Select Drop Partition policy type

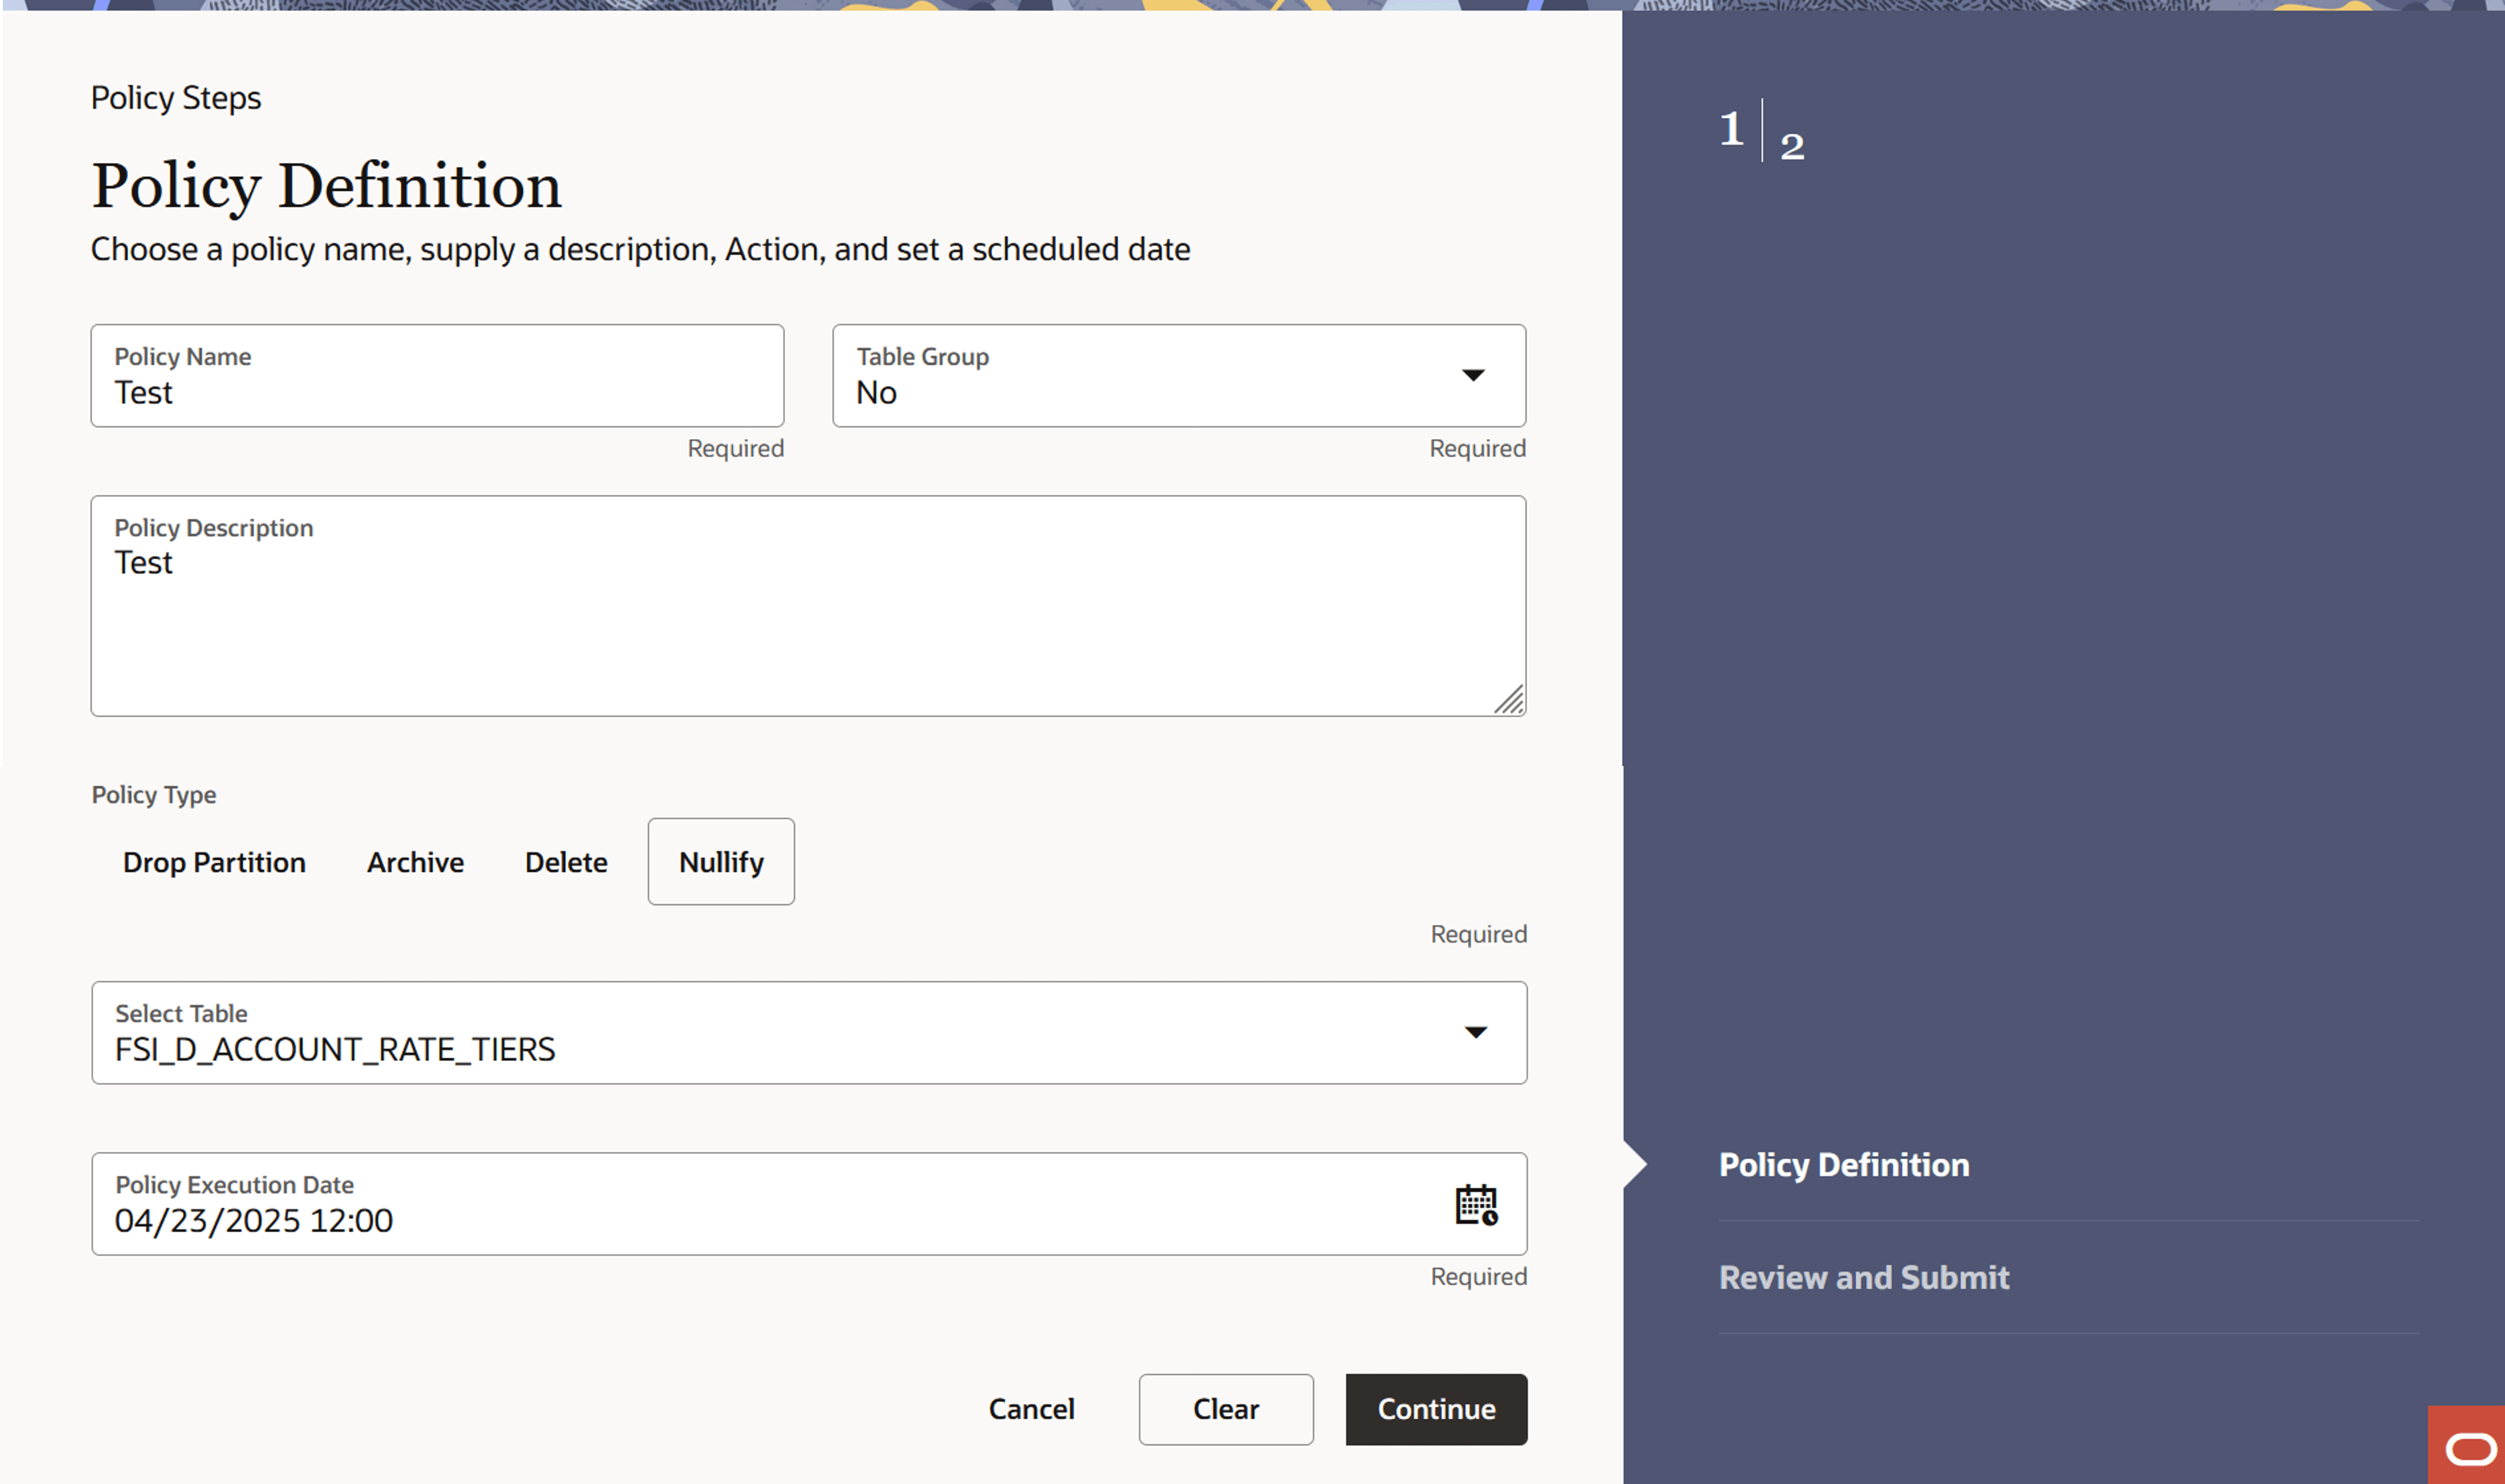(x=214, y=862)
